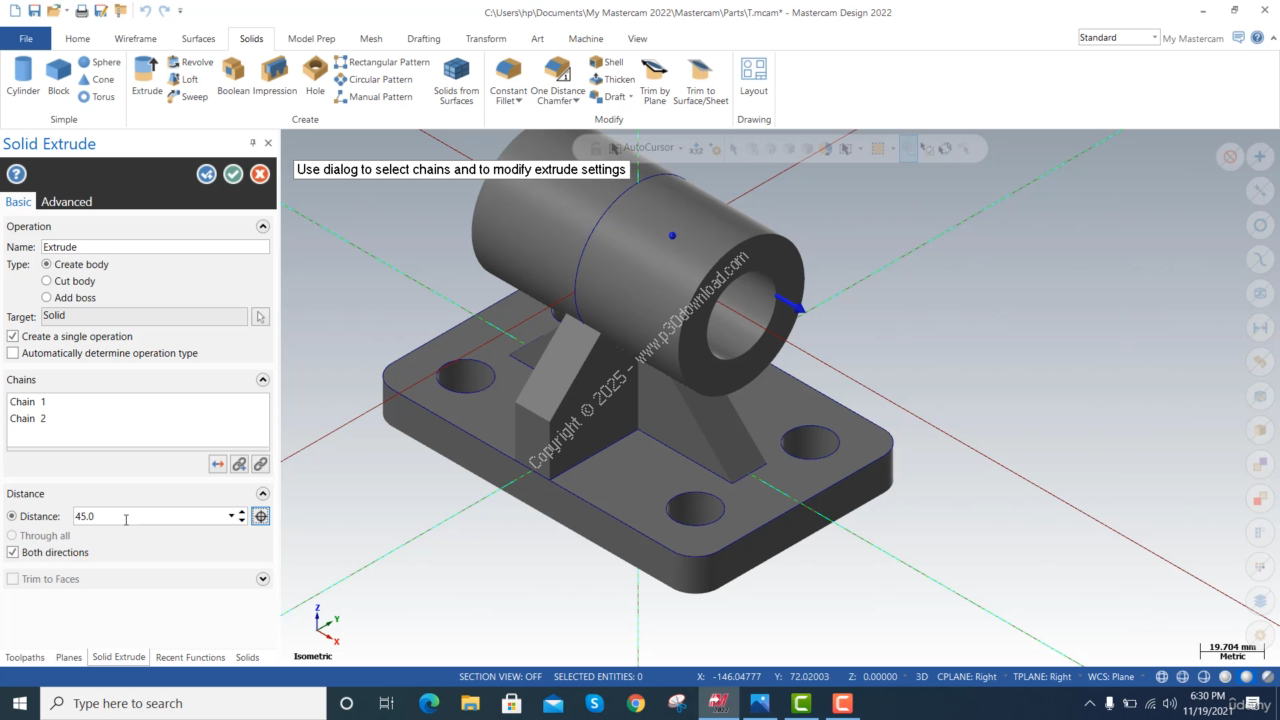The image size is (1280, 720).
Task: Choose Rectangular Pattern
Action: click(382, 62)
